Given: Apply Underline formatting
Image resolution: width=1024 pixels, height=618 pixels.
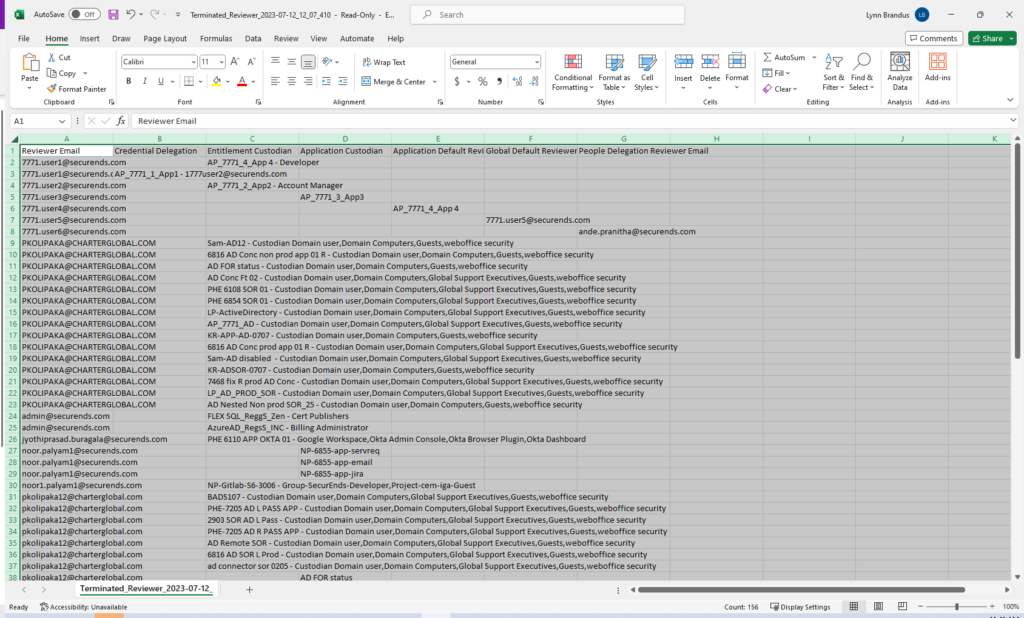Looking at the screenshot, I should click(161, 82).
